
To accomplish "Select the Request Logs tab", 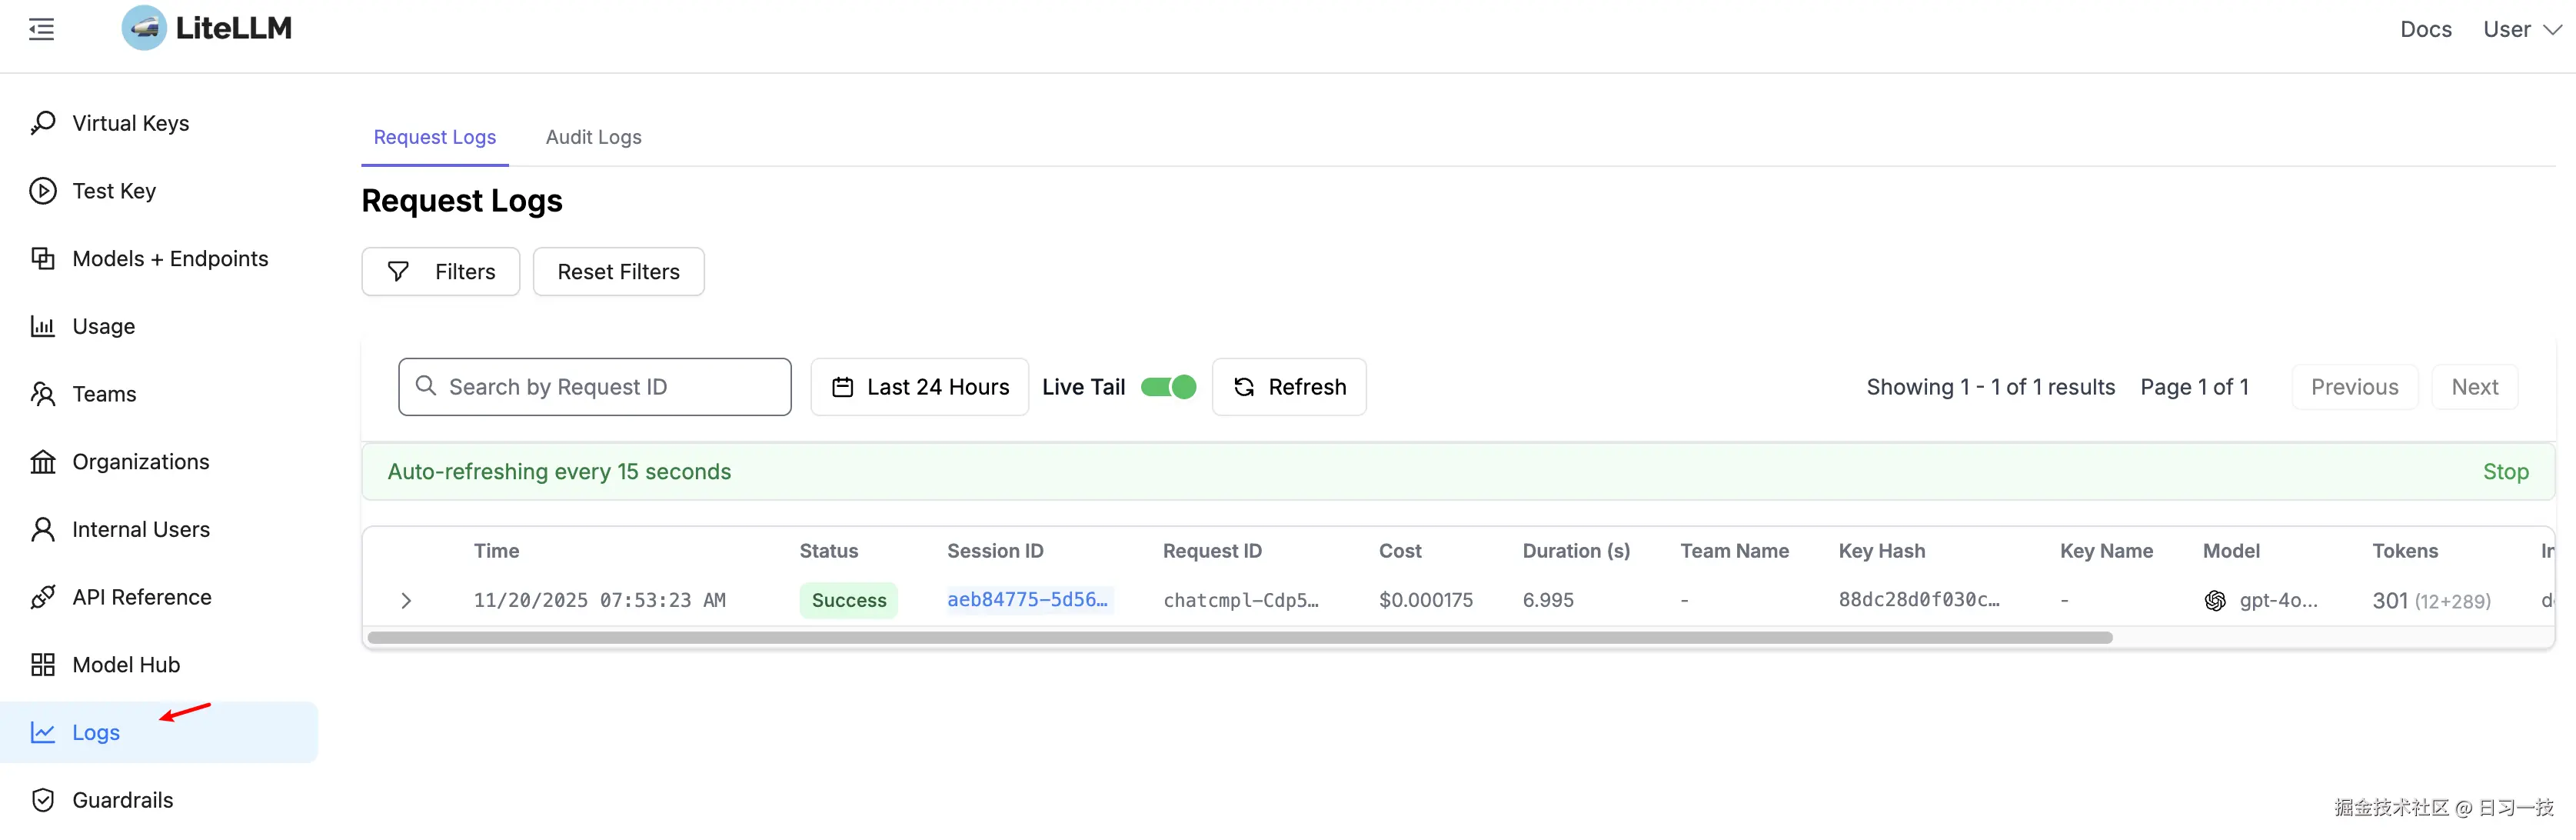I will pyautogui.click(x=434, y=137).
